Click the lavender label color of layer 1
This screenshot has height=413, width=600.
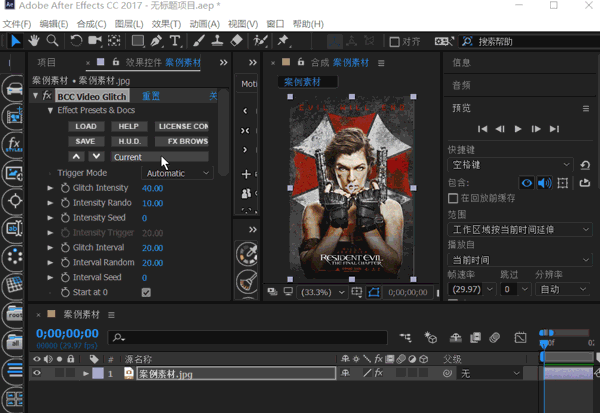point(98,373)
